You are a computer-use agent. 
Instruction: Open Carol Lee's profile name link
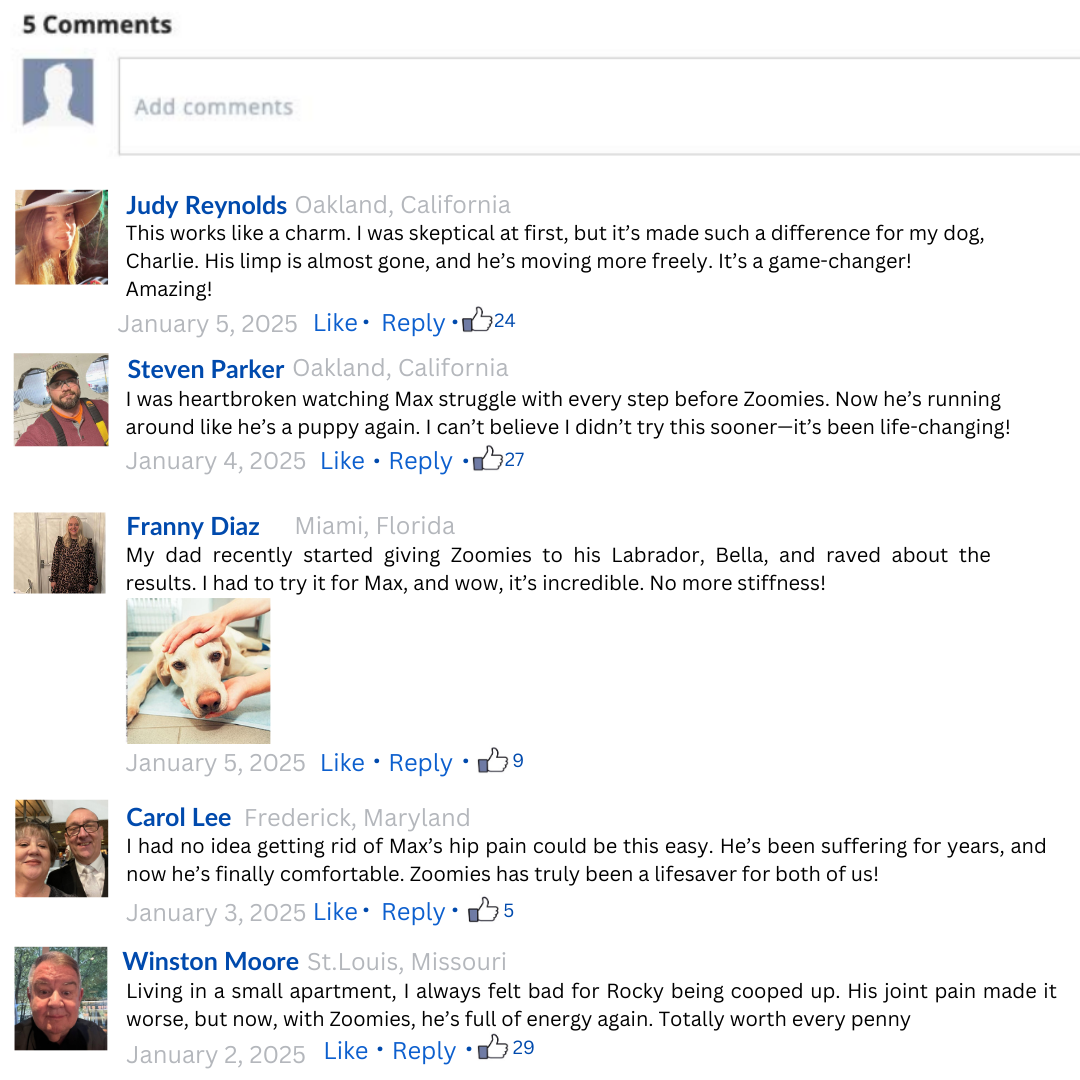click(x=178, y=817)
